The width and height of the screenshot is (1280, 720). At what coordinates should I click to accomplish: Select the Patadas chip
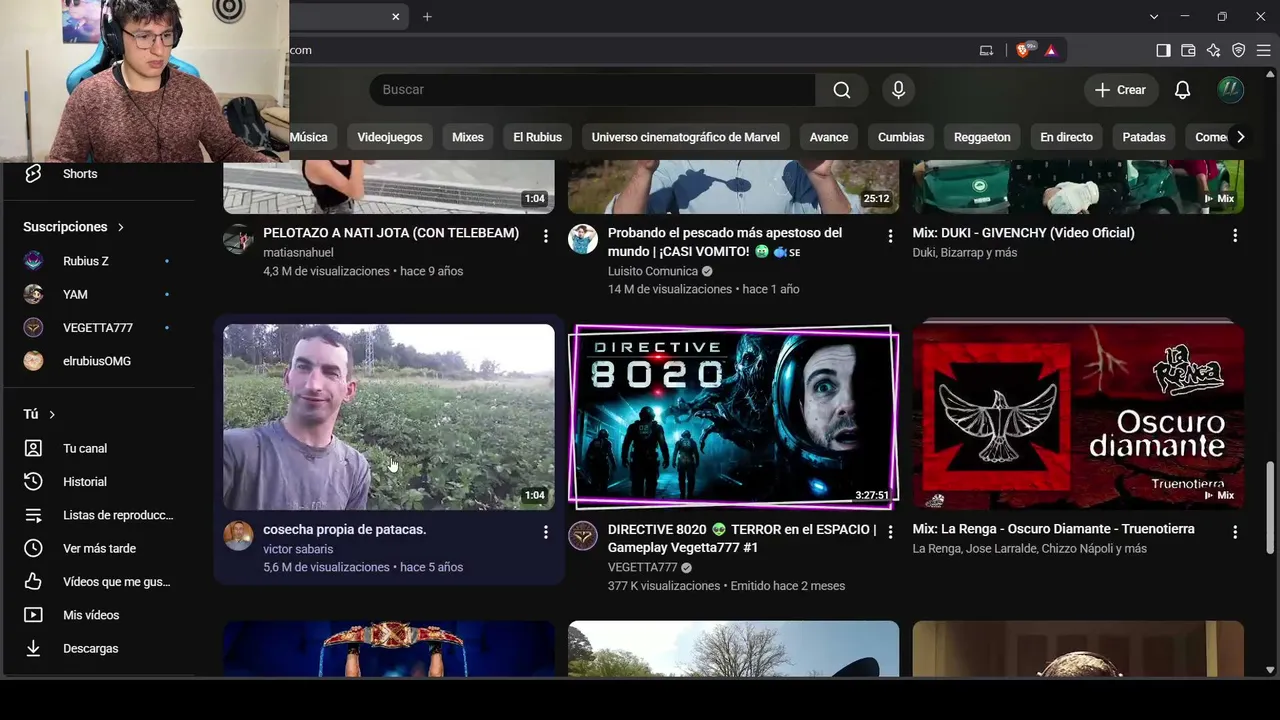(1144, 137)
